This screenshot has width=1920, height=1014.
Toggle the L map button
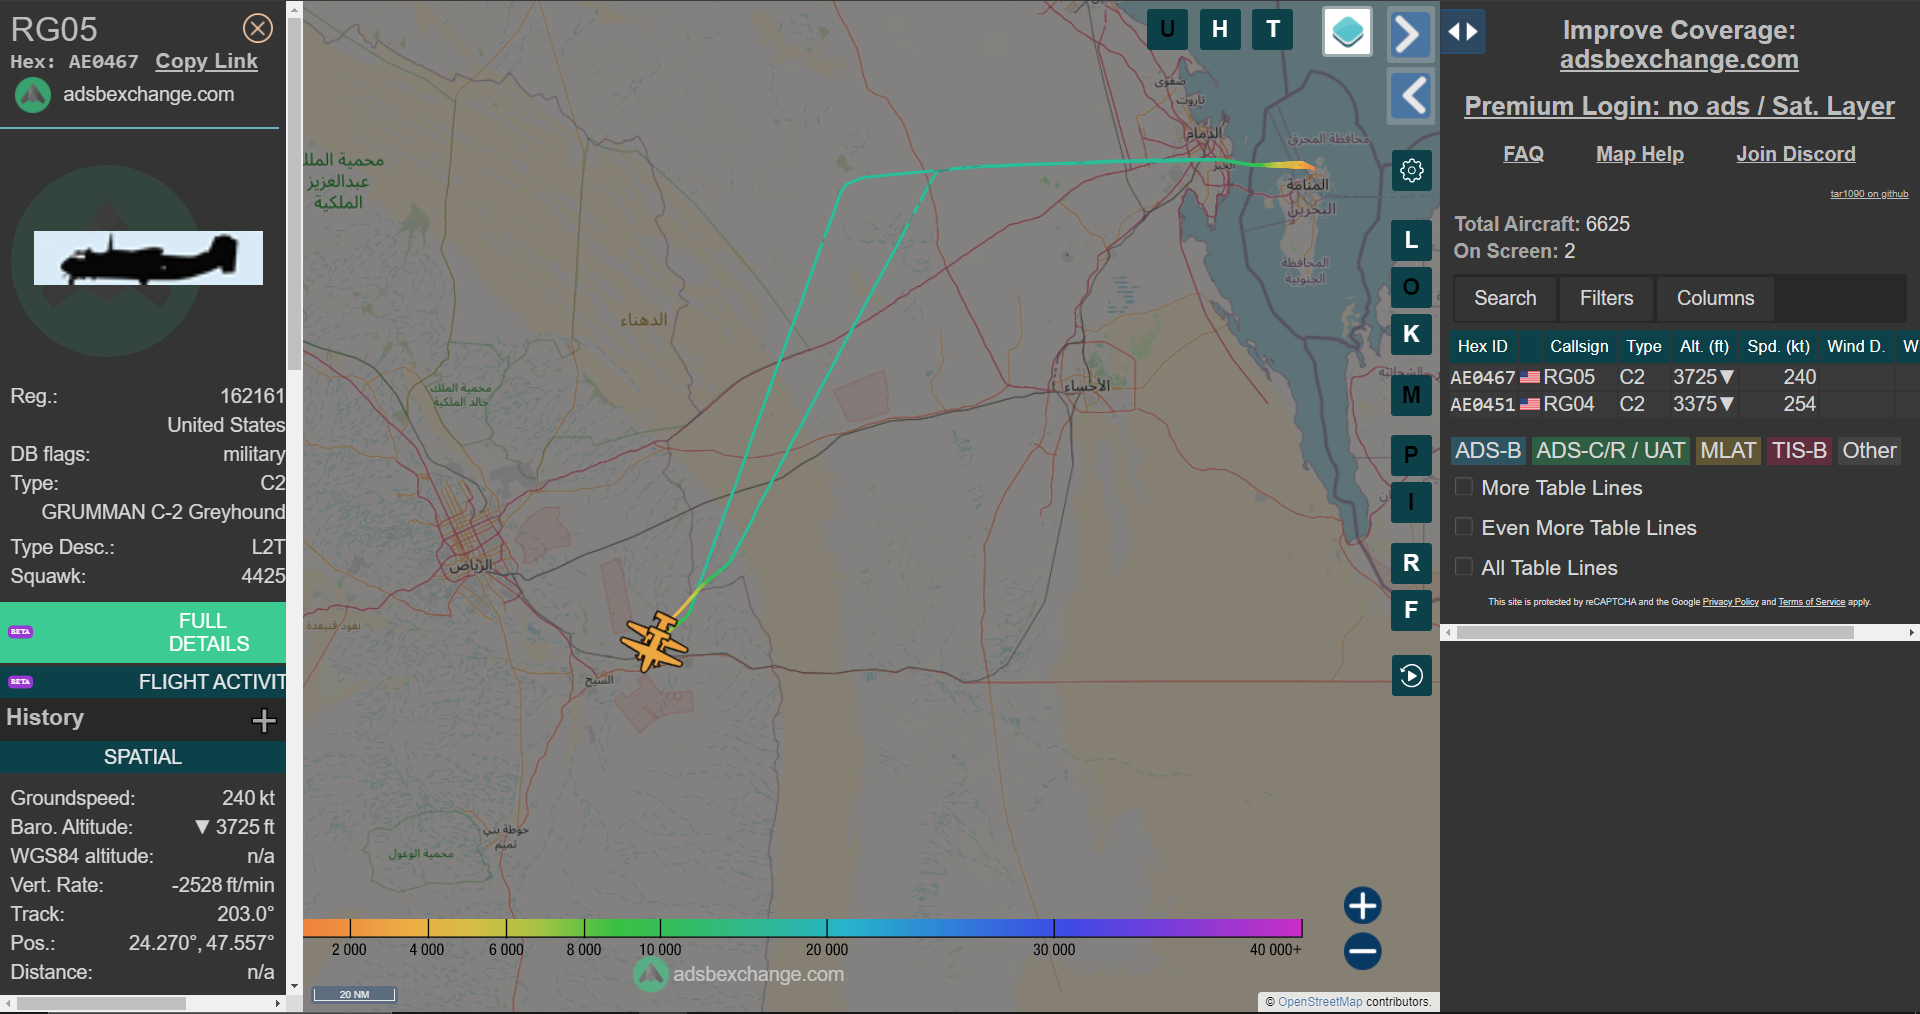pos(1411,240)
